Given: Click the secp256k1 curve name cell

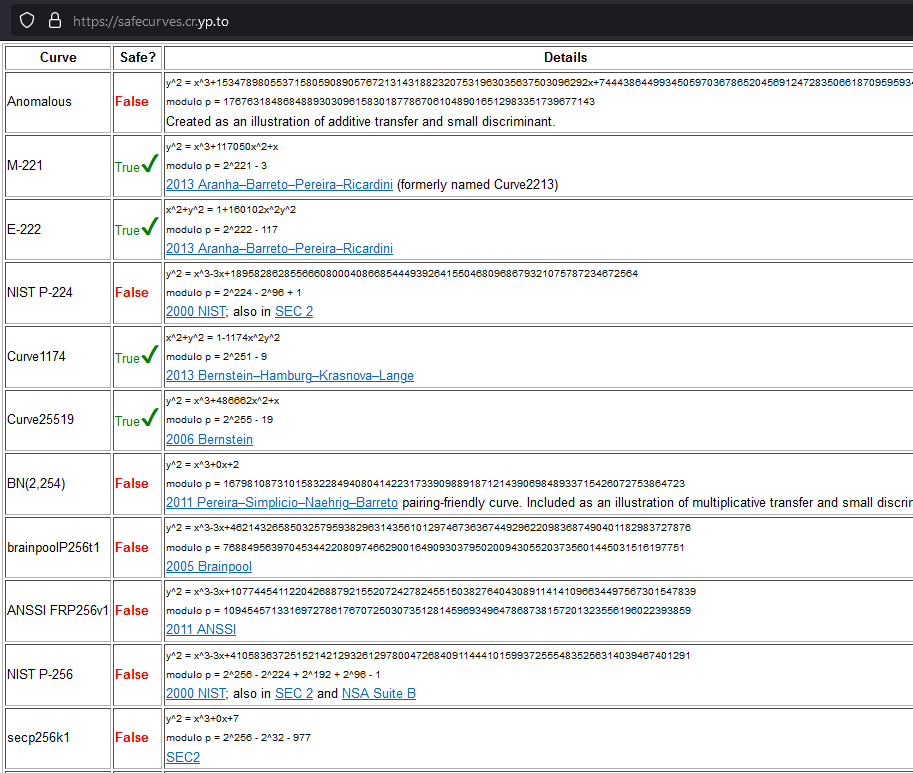Looking at the screenshot, I should 58,737.
